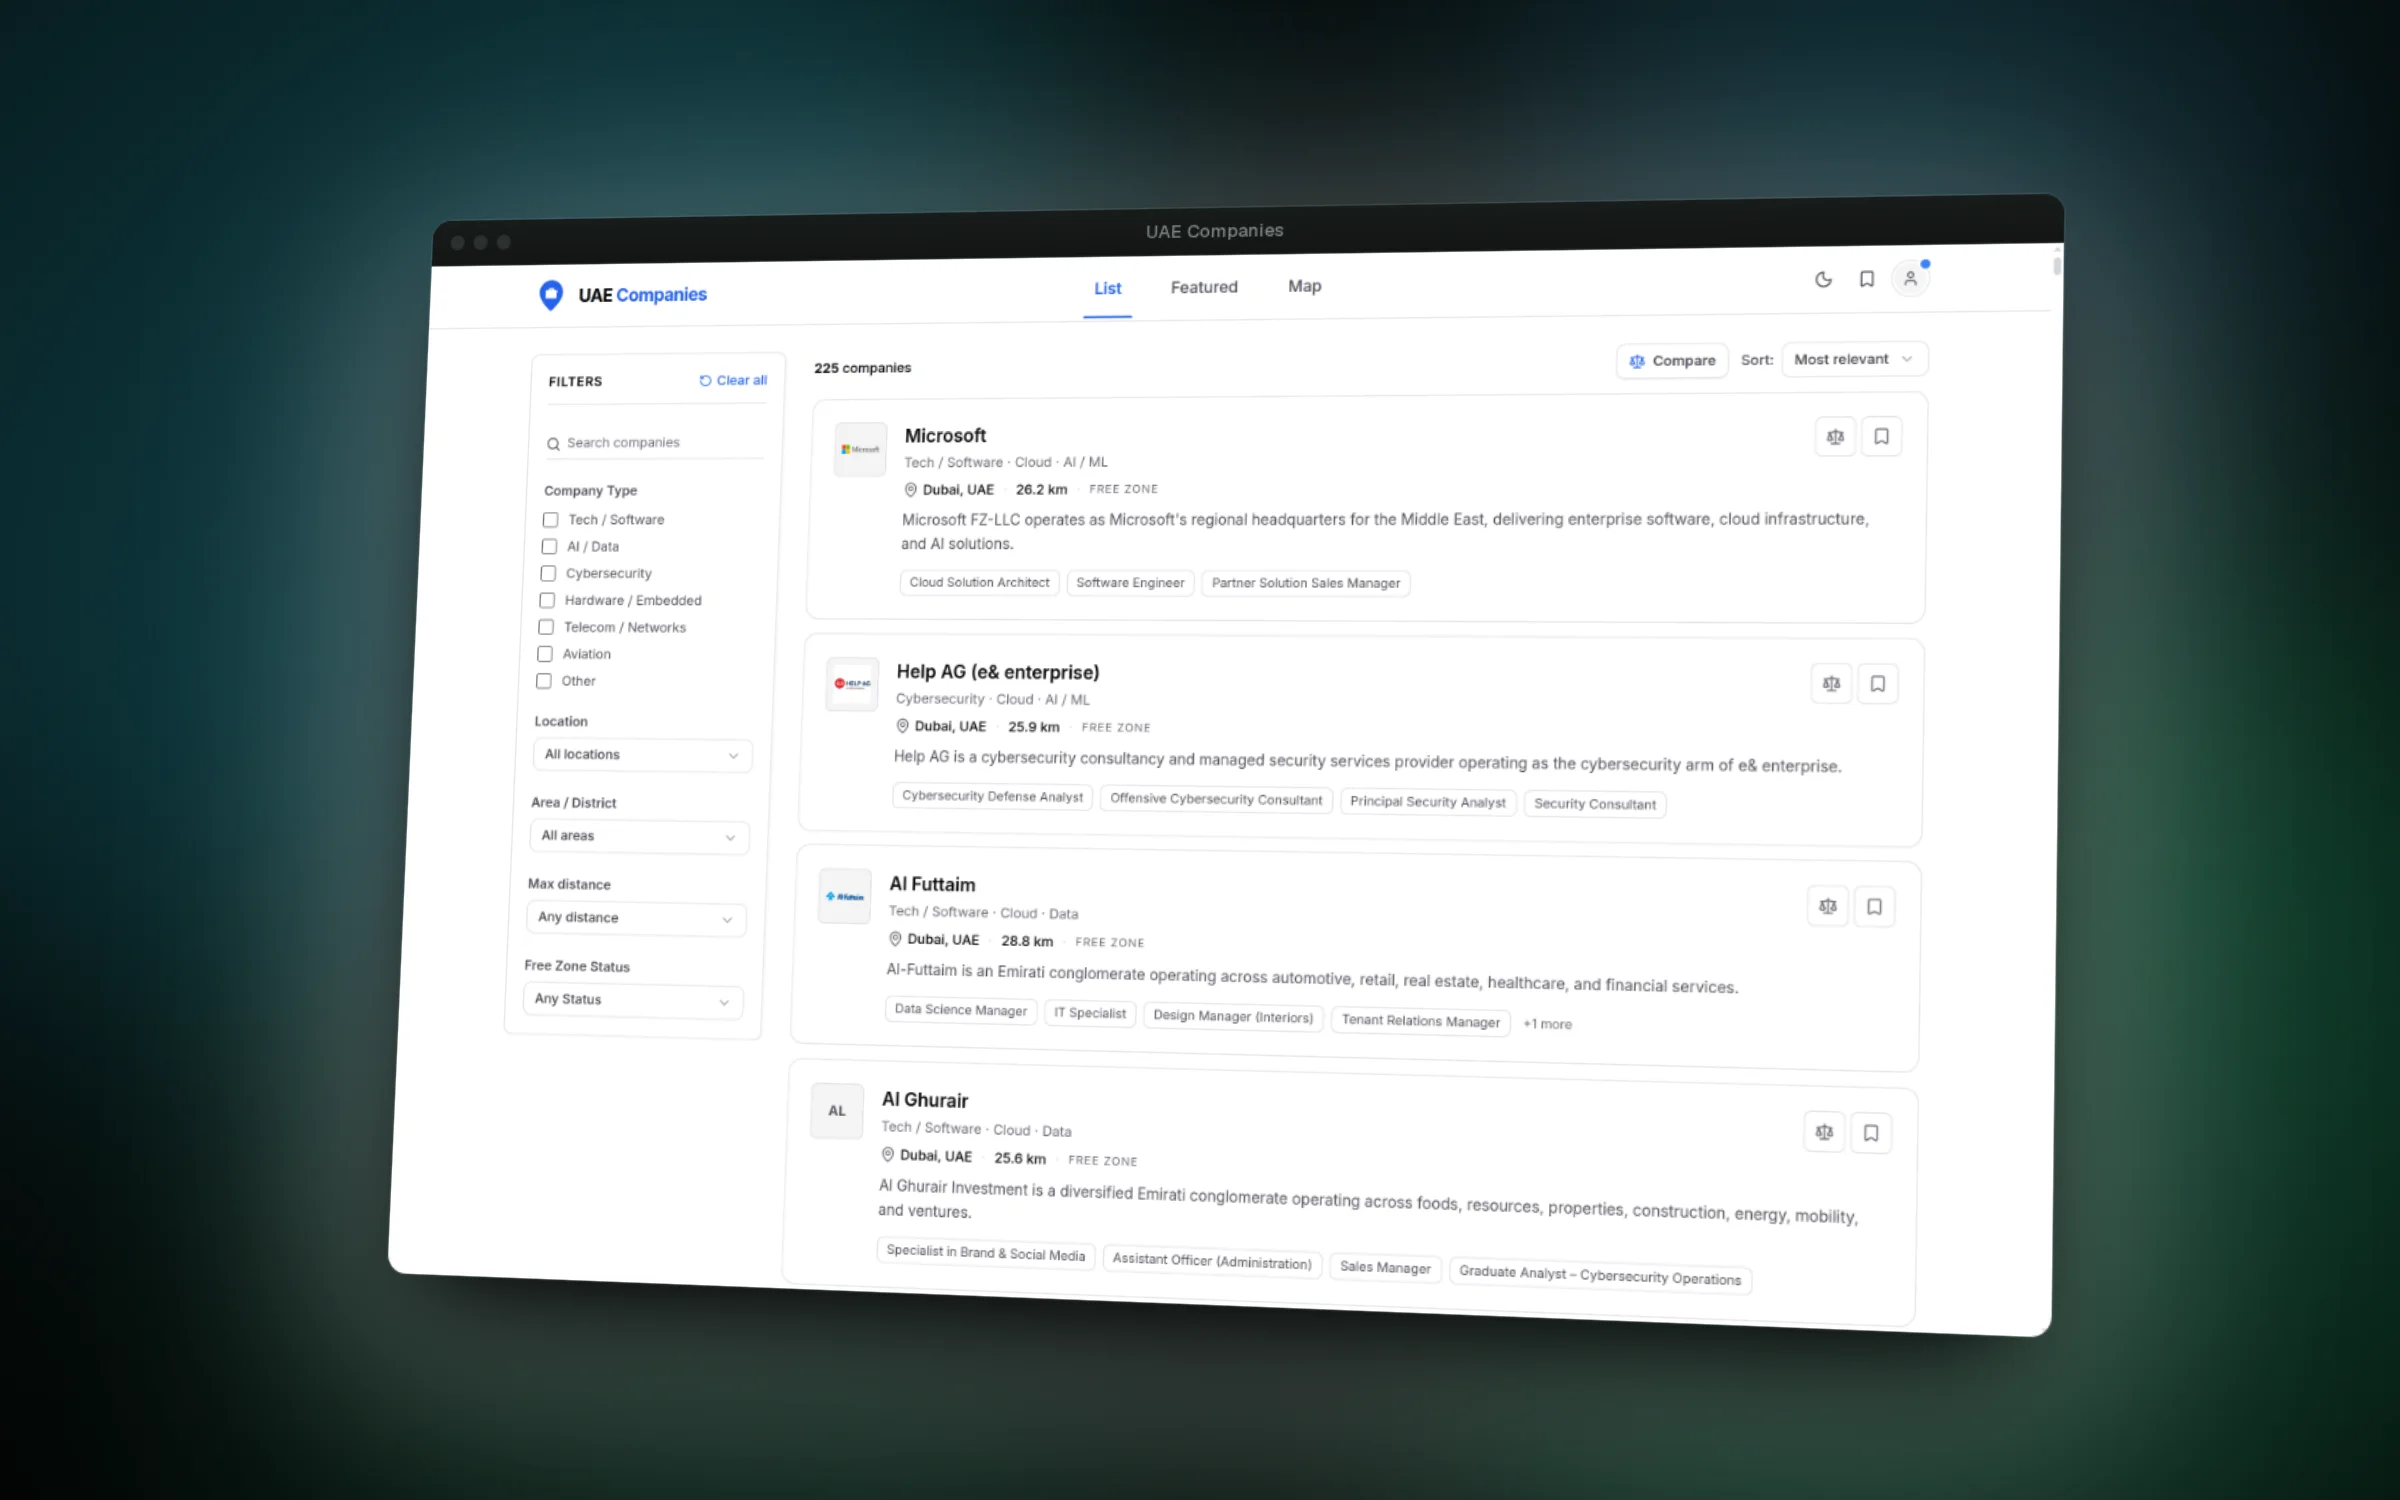
Task: Expand the Any Status free zone dropdown
Action: coord(633,1000)
